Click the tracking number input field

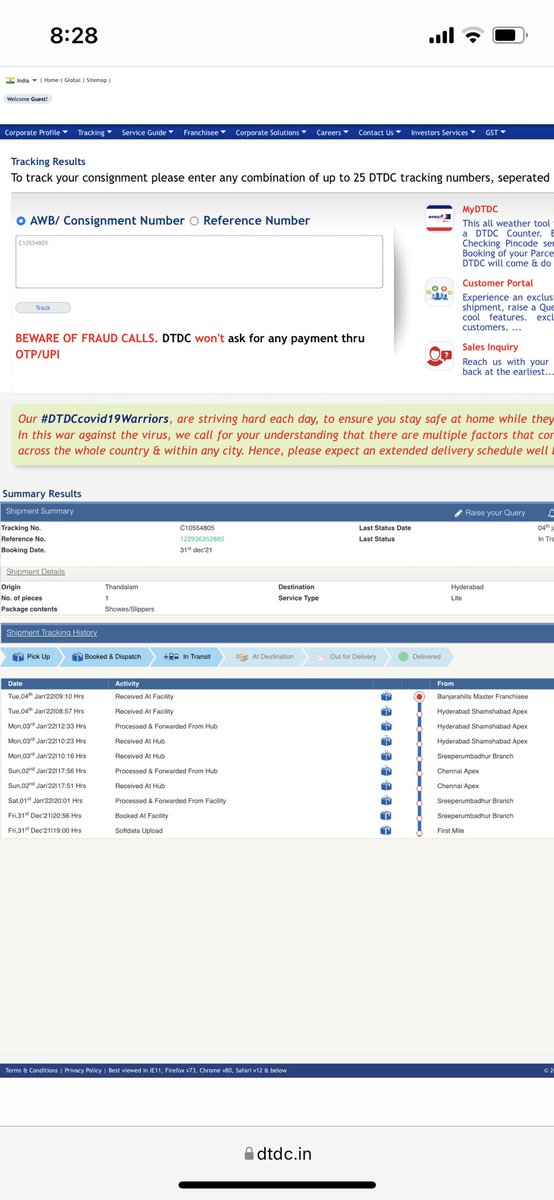click(x=199, y=262)
